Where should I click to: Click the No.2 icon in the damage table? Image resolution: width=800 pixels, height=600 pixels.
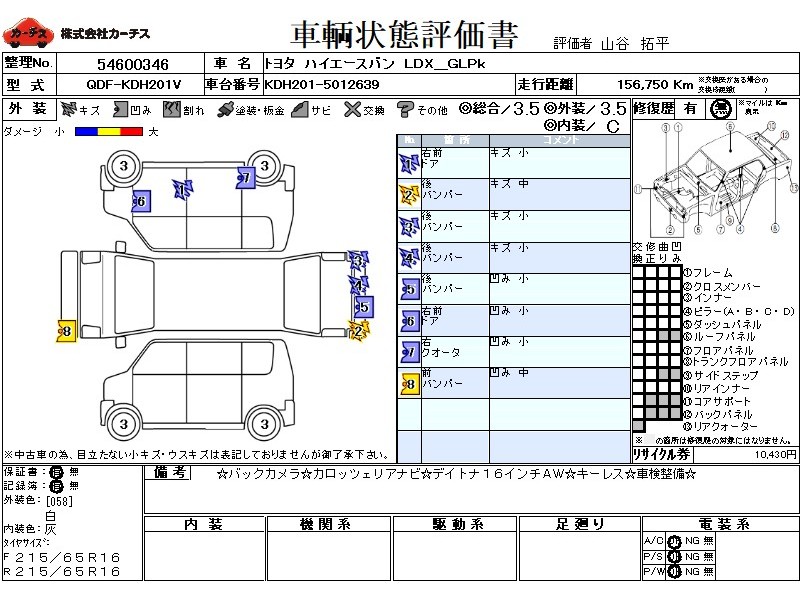point(409,195)
